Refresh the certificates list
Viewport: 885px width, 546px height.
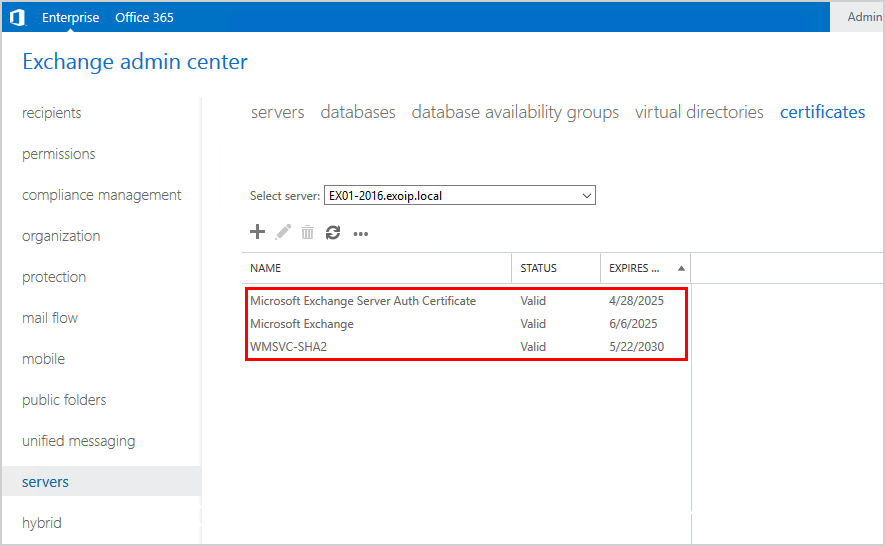[333, 232]
